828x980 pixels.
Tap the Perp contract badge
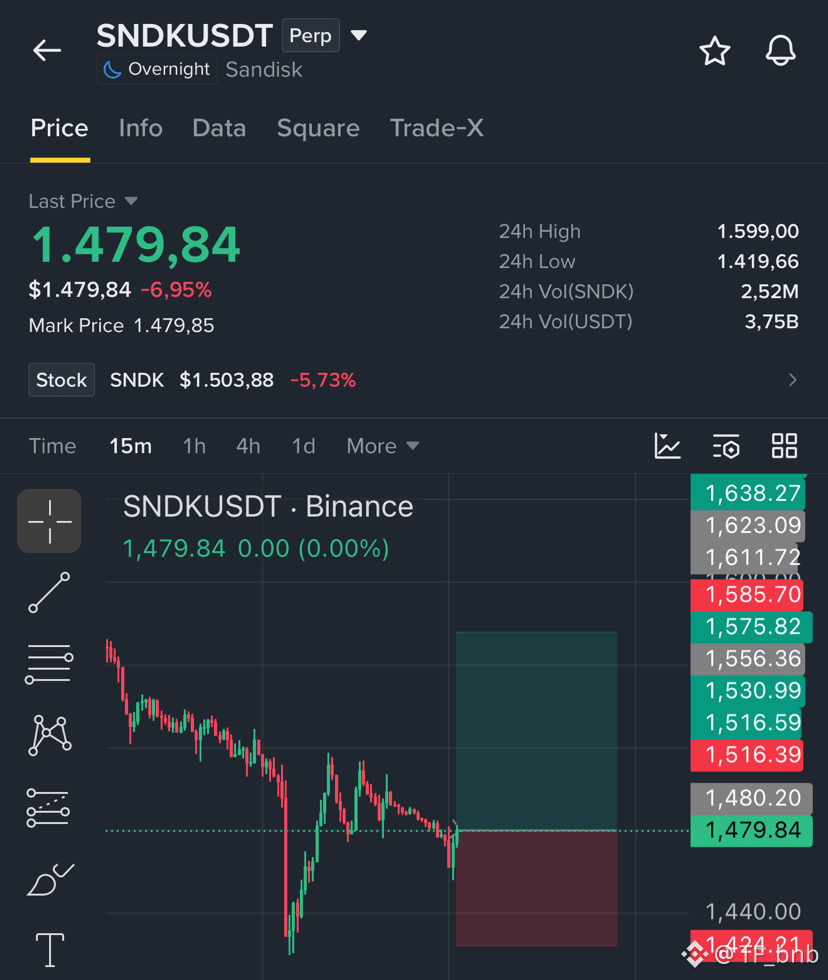coord(311,36)
